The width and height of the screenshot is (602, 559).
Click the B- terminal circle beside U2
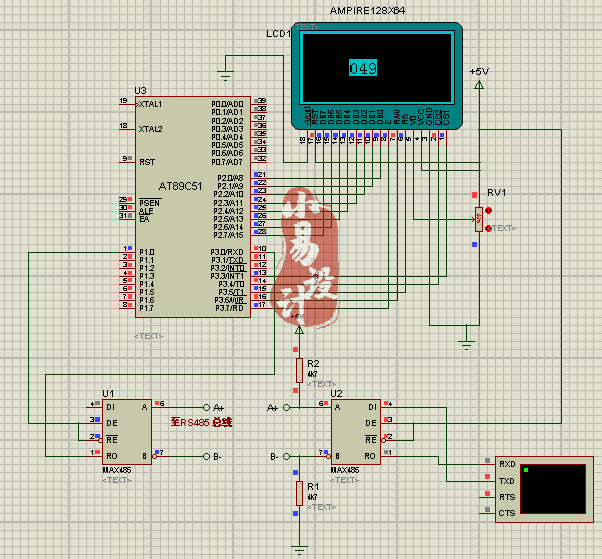coord(286,456)
